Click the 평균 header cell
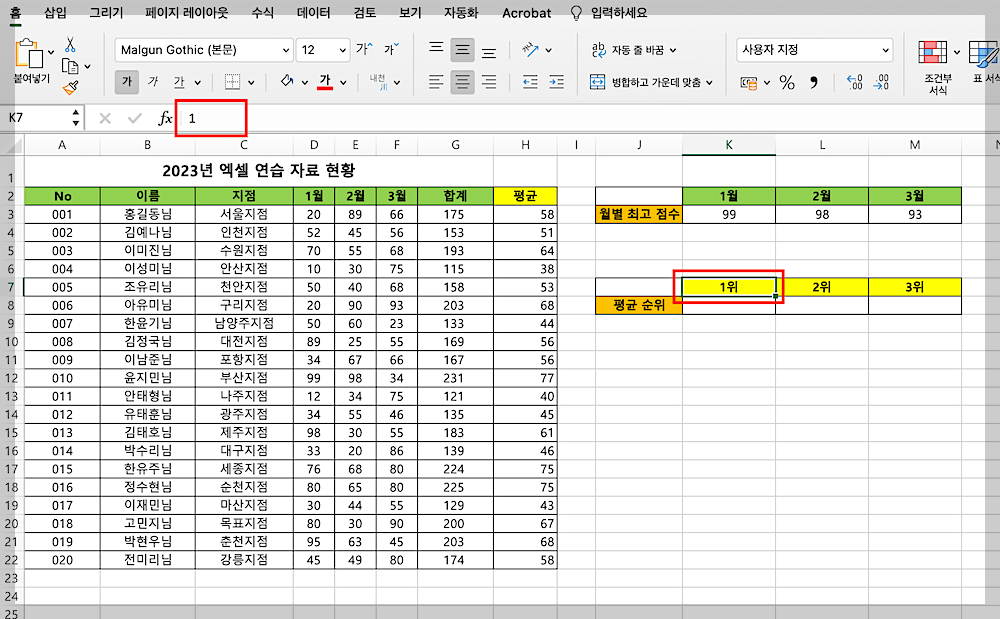This screenshot has height=619, width=1000. [526, 196]
